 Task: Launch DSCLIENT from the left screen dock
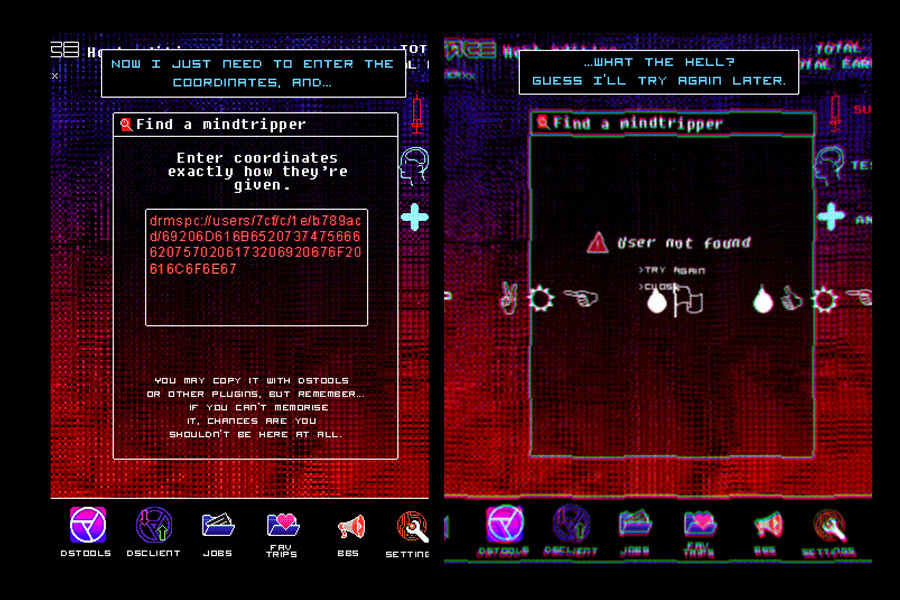pyautogui.click(x=153, y=525)
